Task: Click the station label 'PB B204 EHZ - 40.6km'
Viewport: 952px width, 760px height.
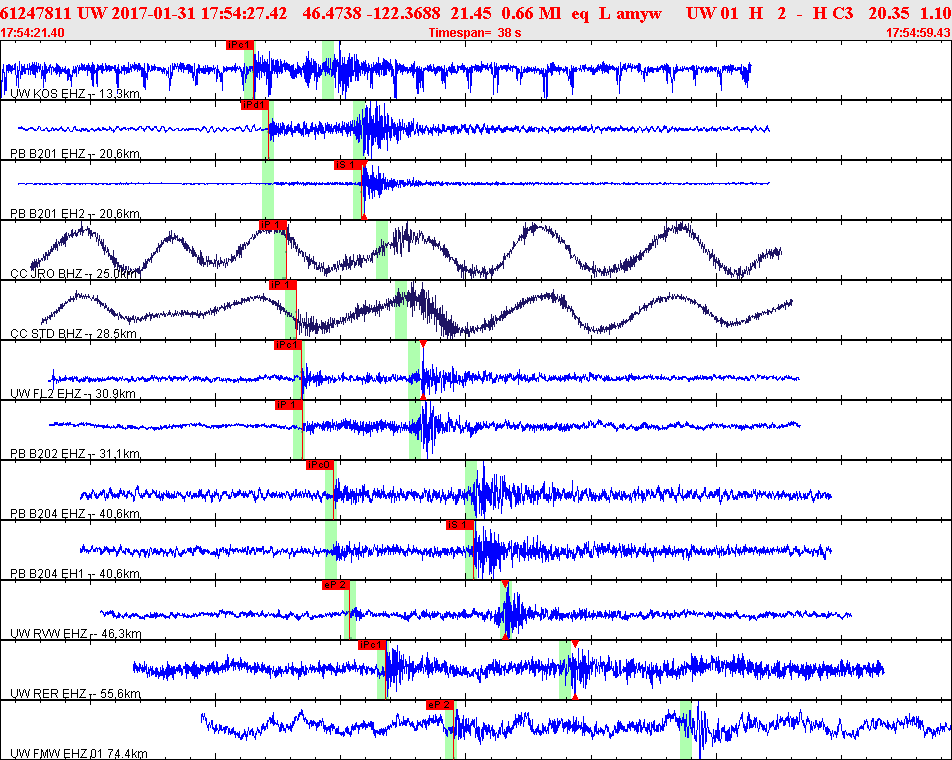Action: click(75, 514)
